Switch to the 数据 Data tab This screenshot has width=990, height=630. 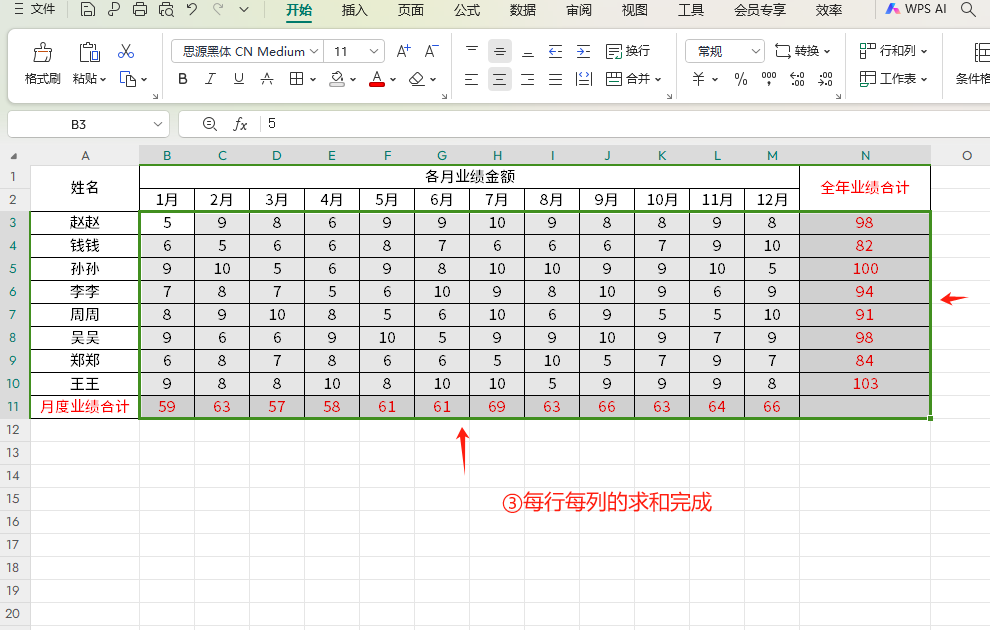[523, 10]
